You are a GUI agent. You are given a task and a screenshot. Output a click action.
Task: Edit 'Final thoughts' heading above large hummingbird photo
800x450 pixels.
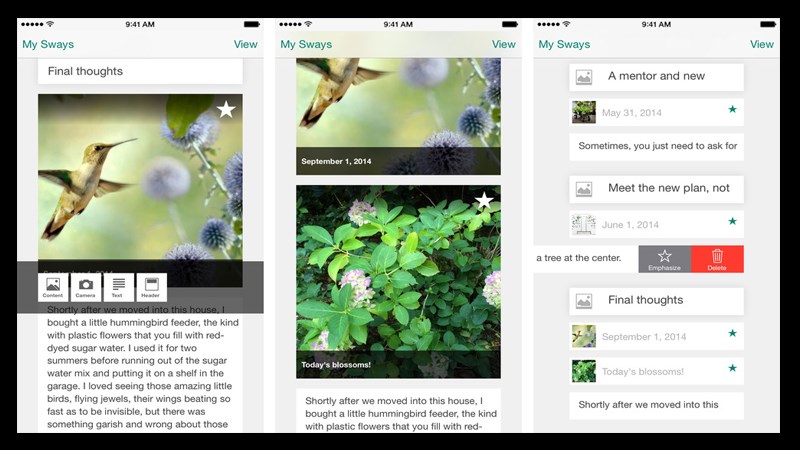click(140, 71)
